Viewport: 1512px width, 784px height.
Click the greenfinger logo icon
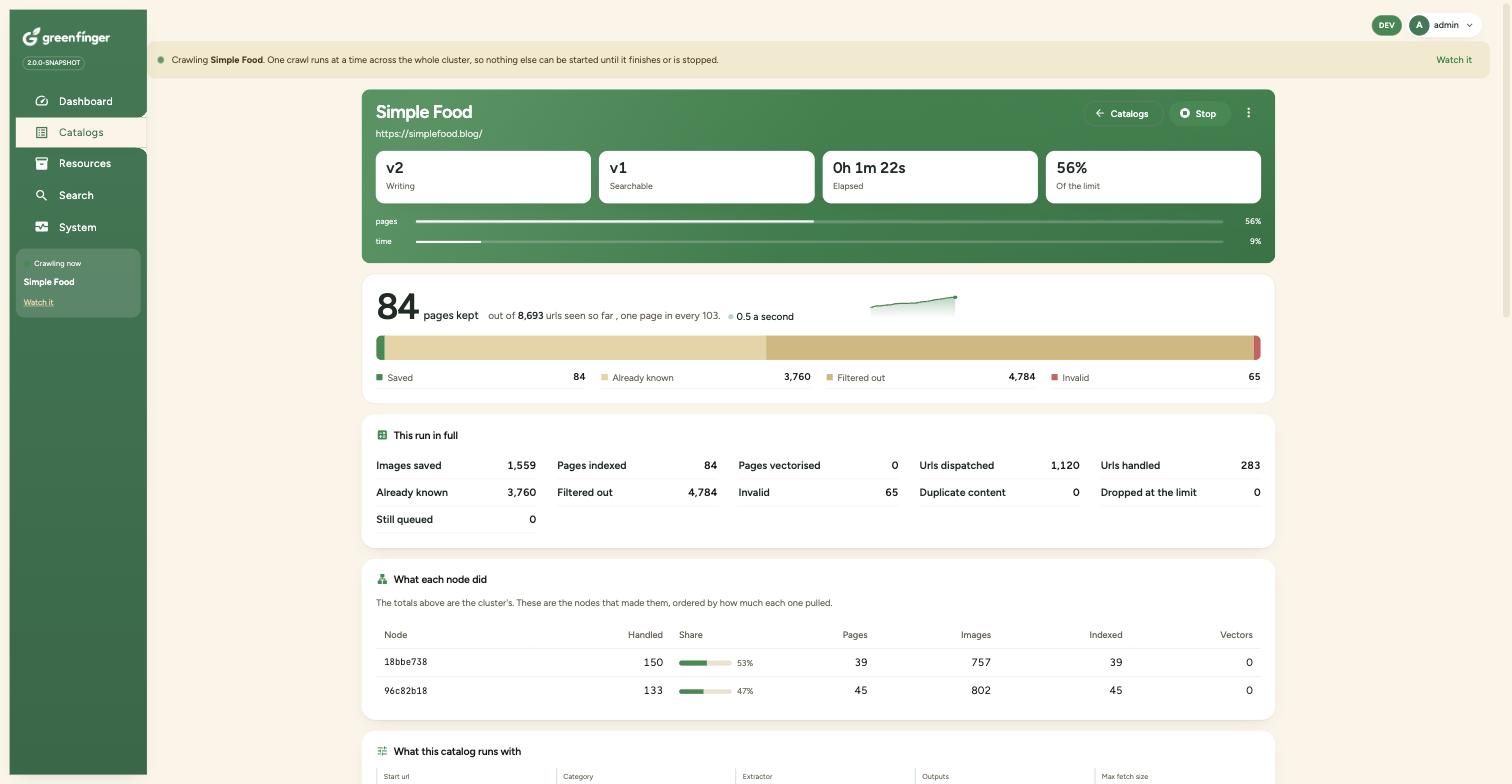pyautogui.click(x=31, y=37)
